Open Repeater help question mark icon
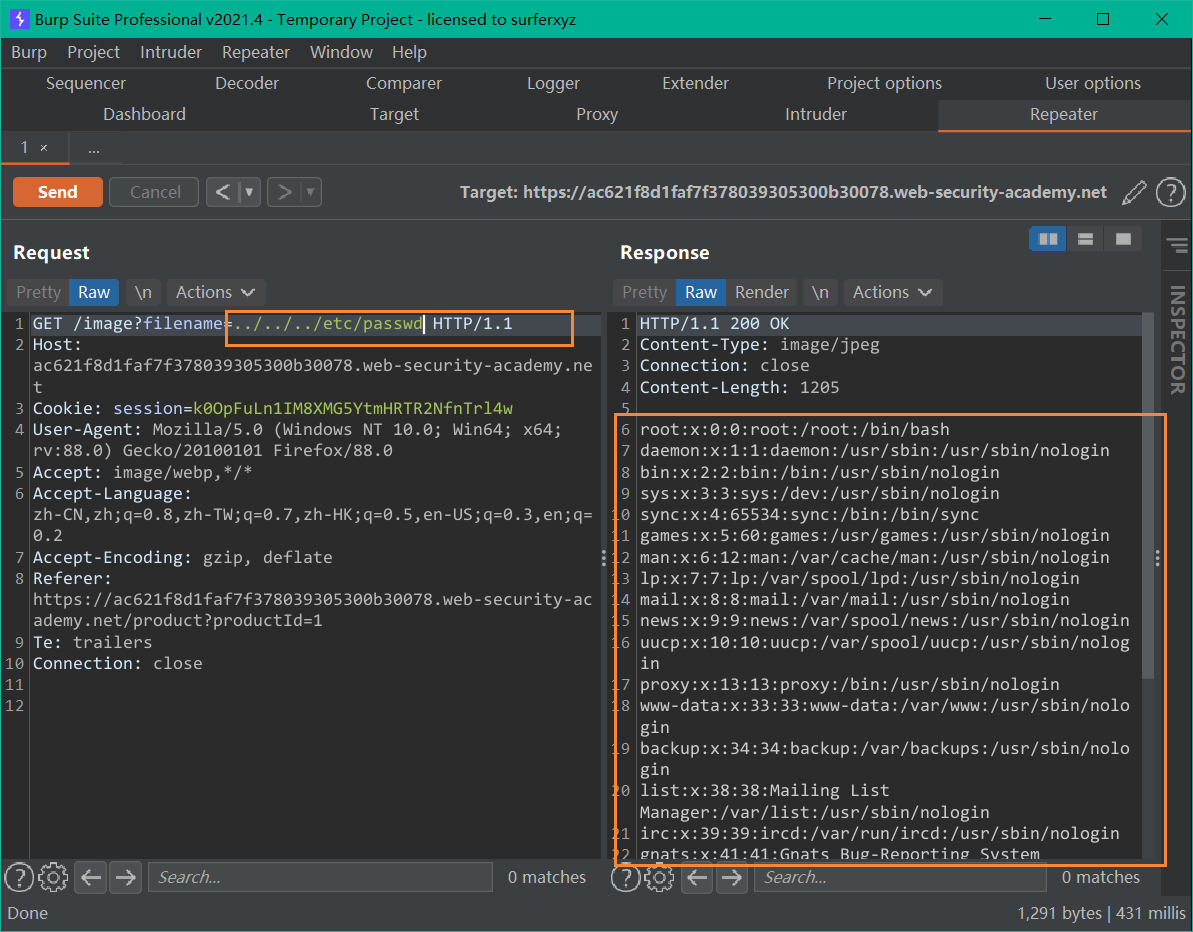Image resolution: width=1193 pixels, height=932 pixels. 1170,192
